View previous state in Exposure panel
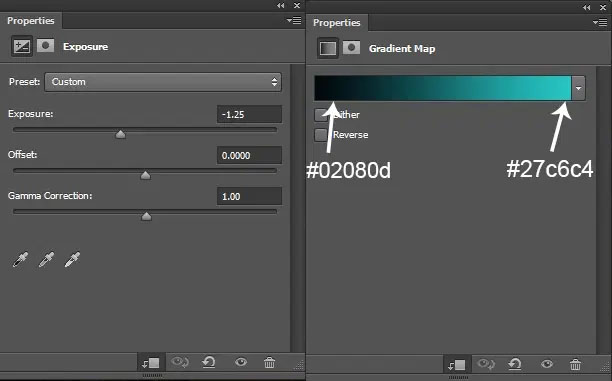 pos(180,363)
